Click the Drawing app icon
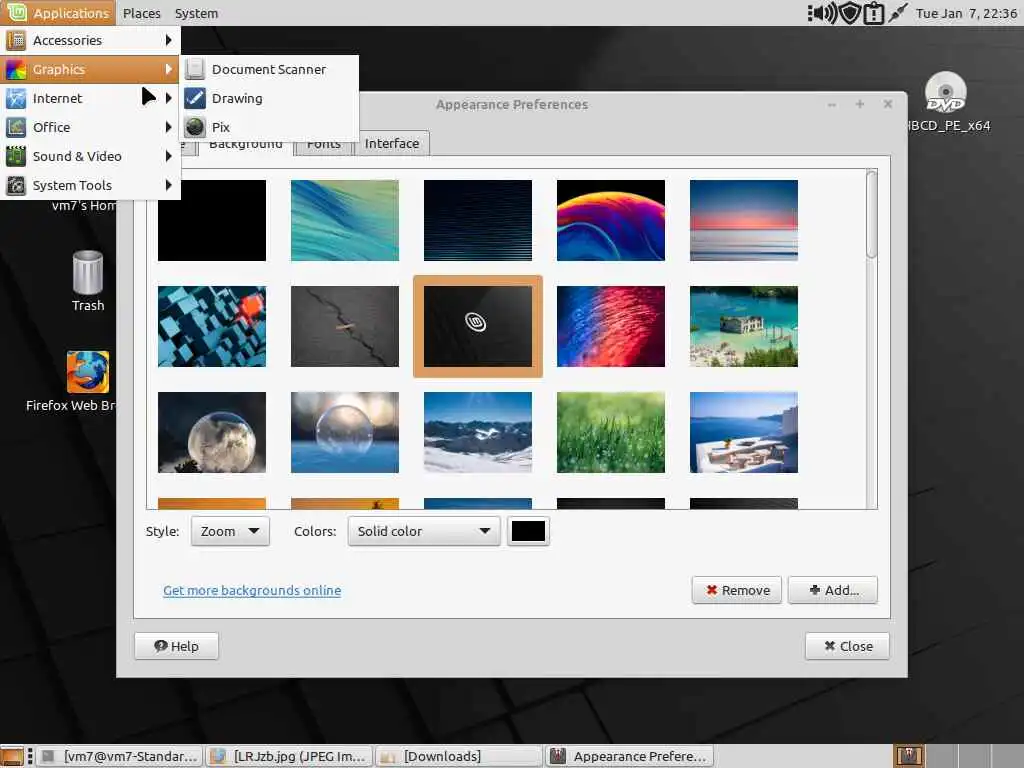Viewport: 1024px width, 768px height. click(195, 98)
